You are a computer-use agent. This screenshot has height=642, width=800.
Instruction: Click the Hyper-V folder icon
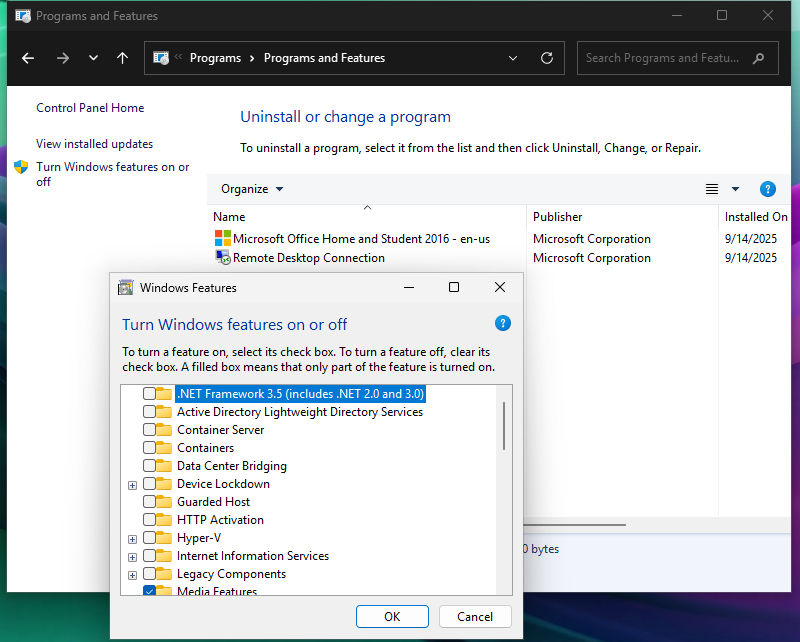click(164, 537)
